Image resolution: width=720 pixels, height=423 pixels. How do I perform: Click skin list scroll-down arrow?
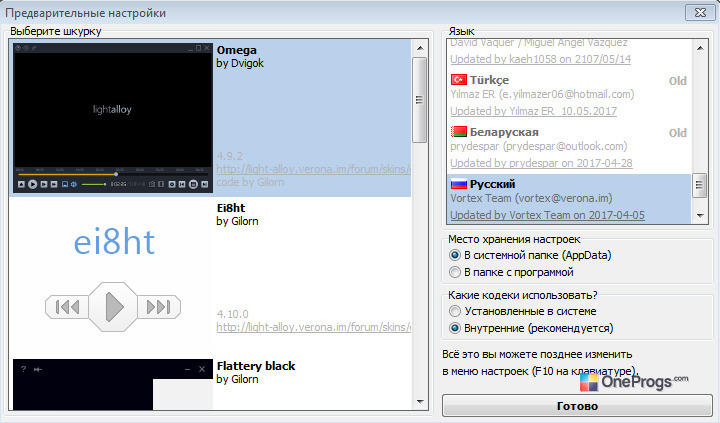coord(420,401)
